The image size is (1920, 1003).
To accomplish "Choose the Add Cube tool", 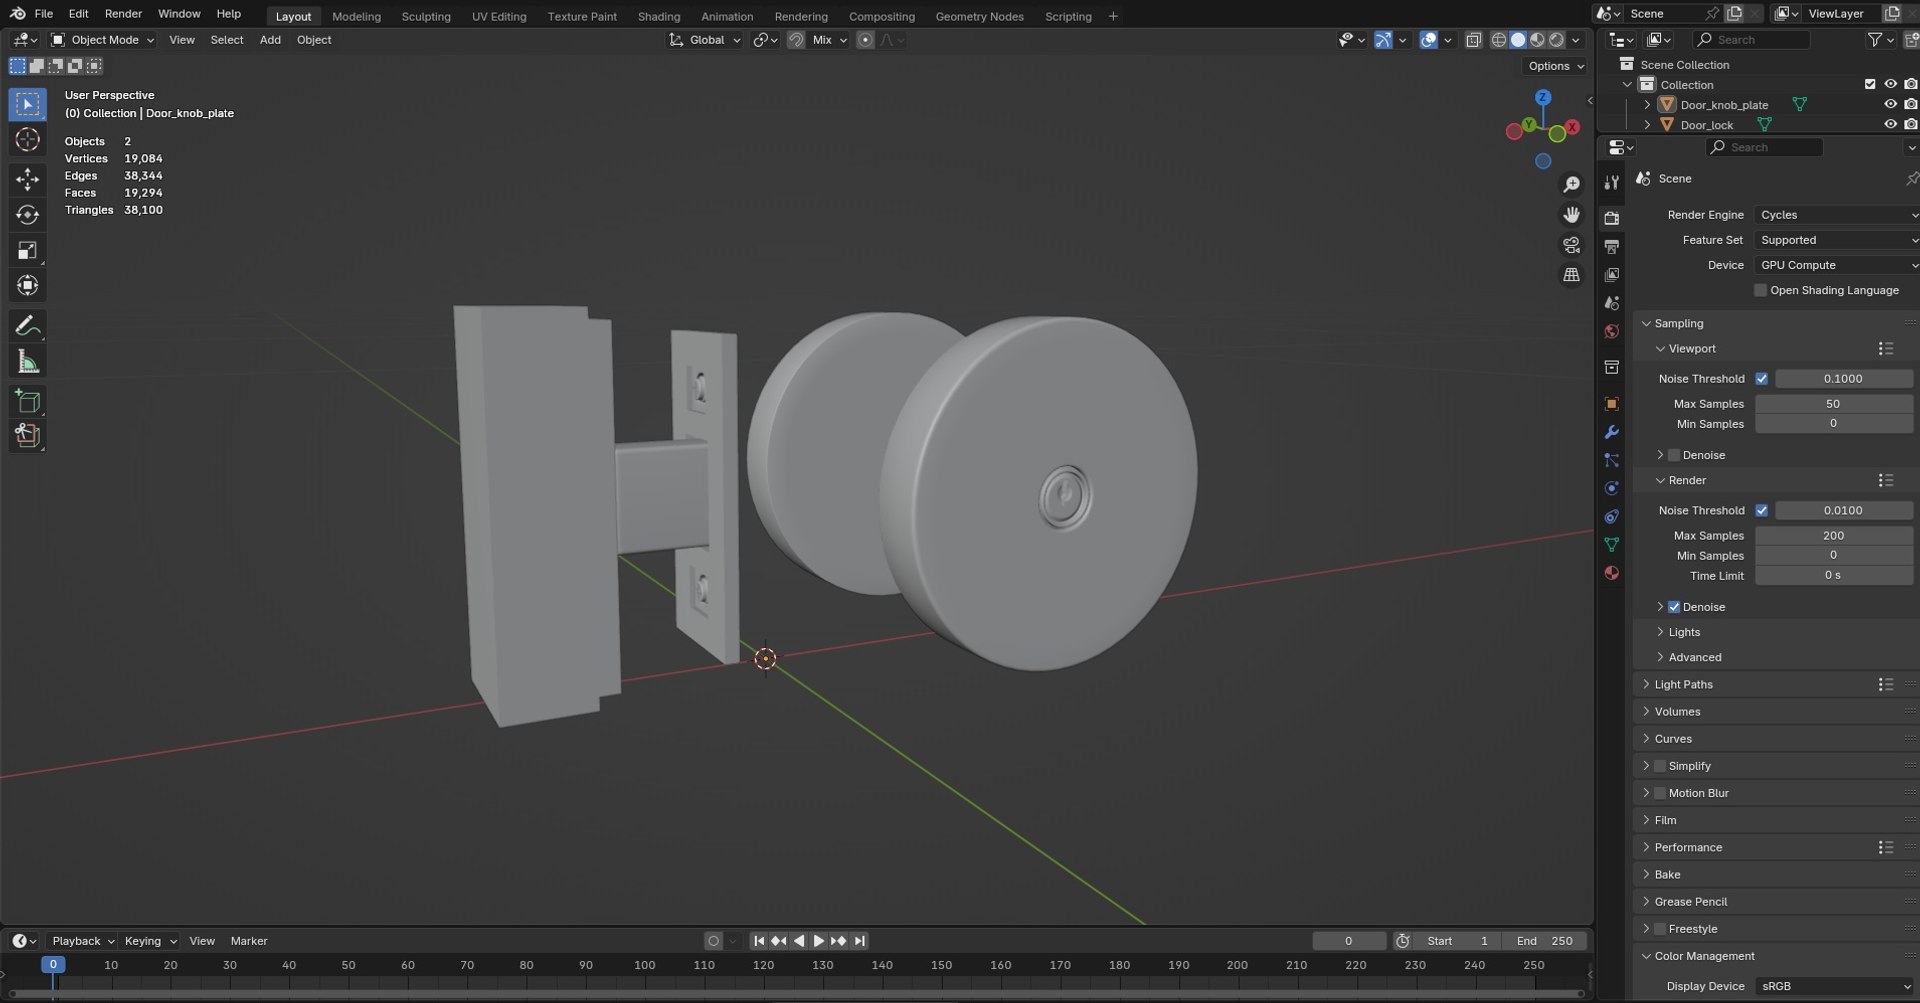I will [27, 402].
